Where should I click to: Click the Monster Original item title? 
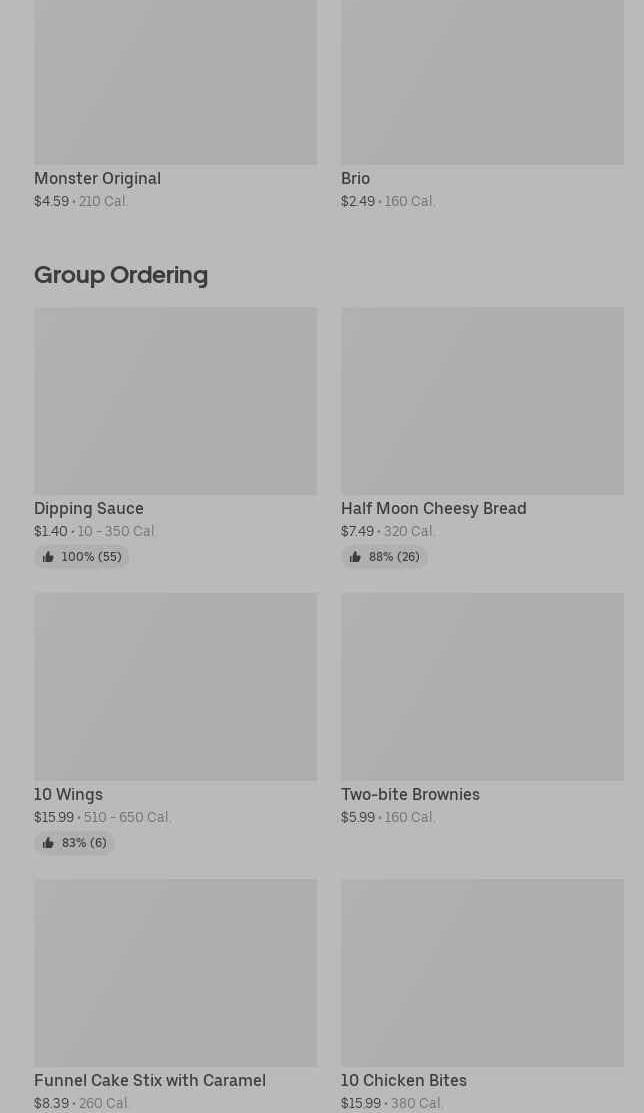97,178
